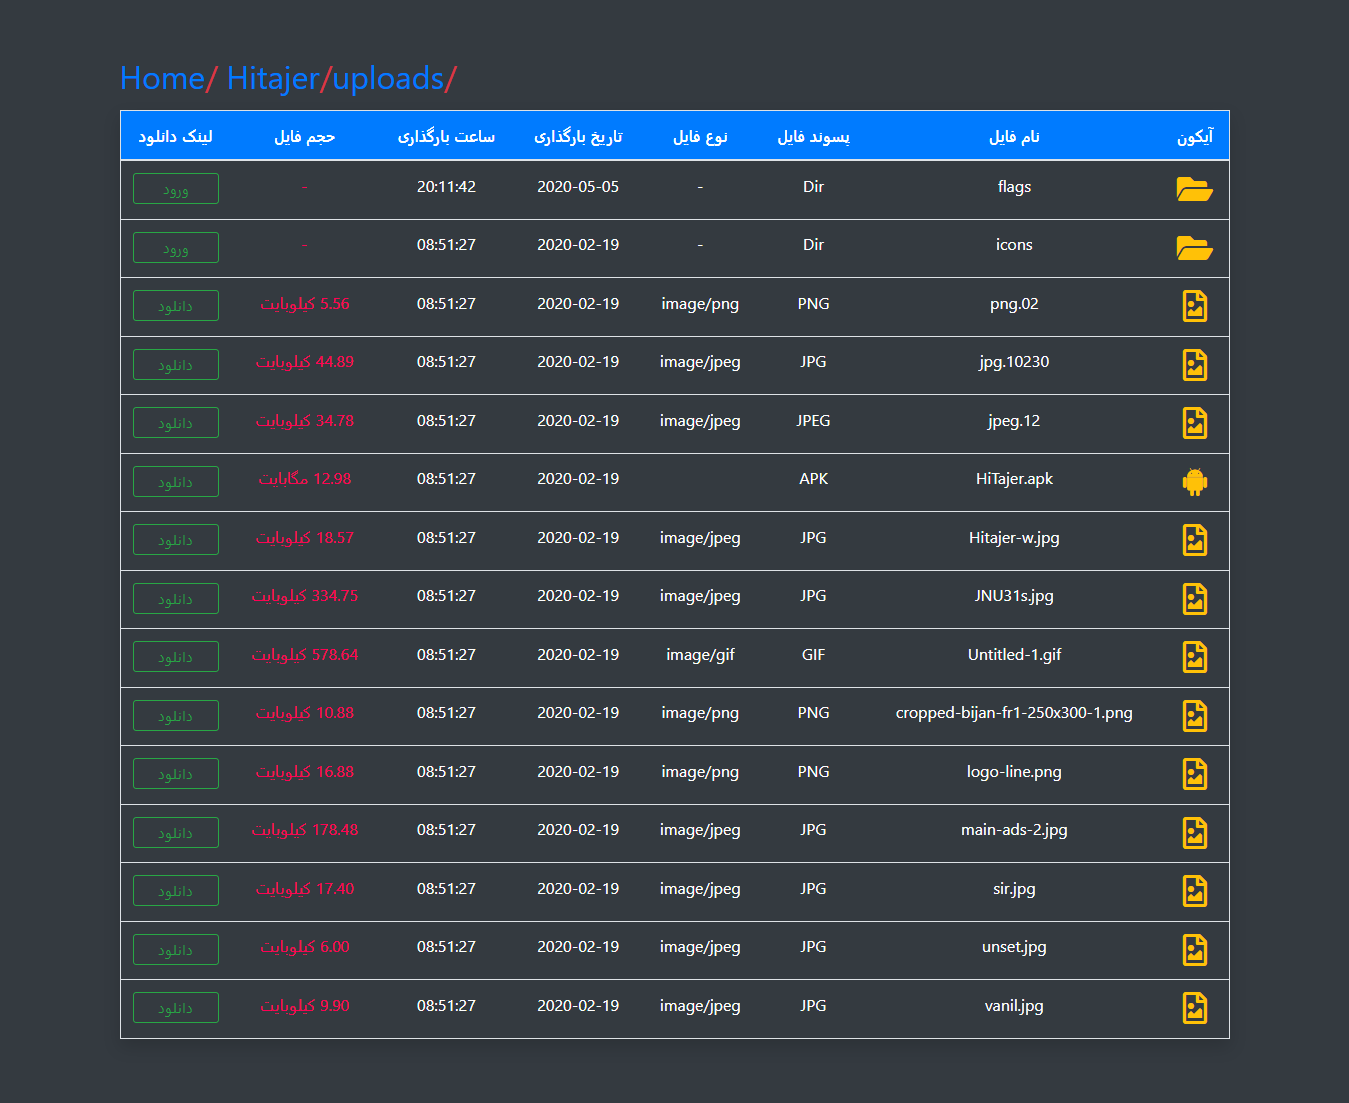This screenshot has height=1103, width=1349.
Task: Click the Android icon for HiTajer.apk
Action: (x=1195, y=482)
